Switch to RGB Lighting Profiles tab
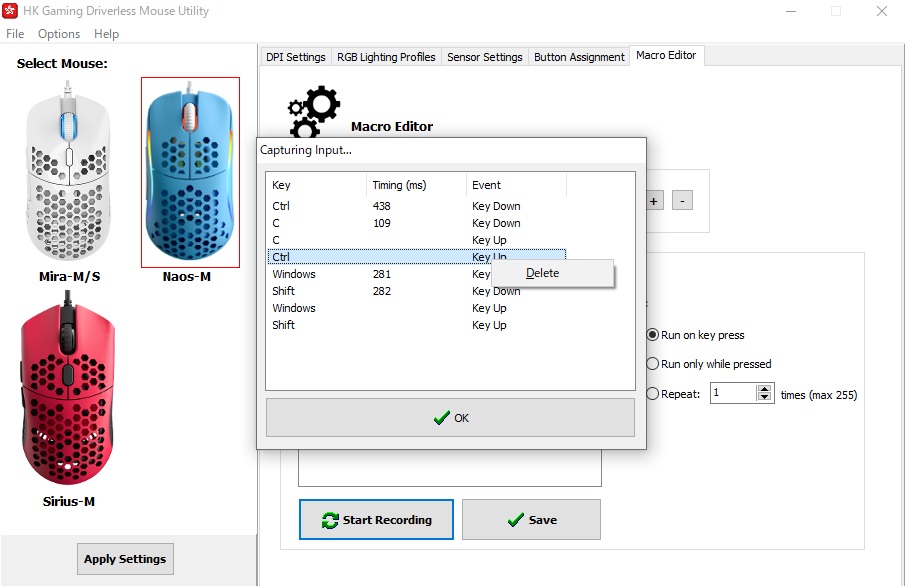 click(x=386, y=57)
